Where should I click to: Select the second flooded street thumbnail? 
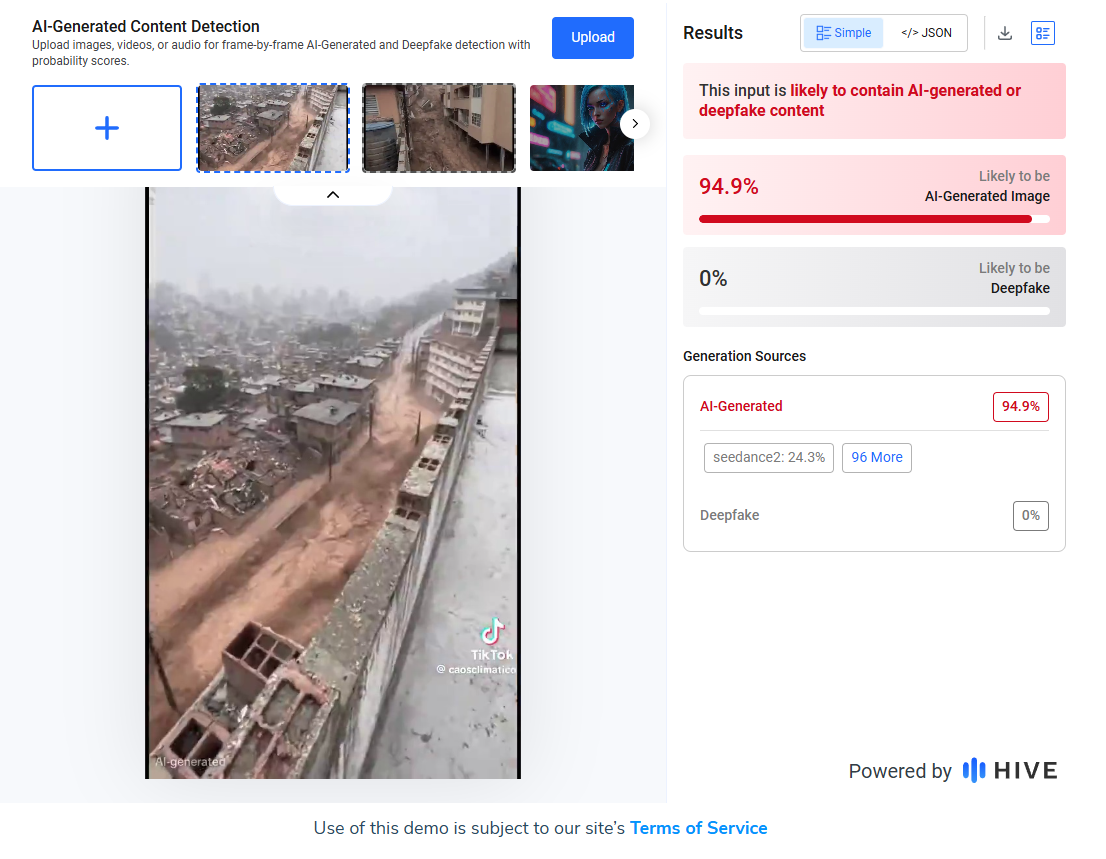(x=439, y=128)
